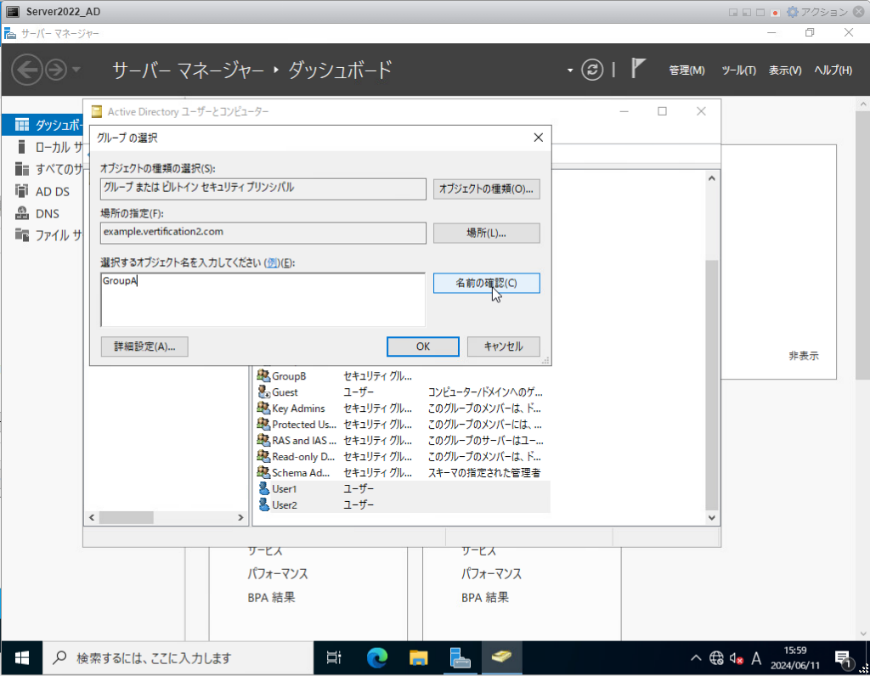Open the 例 examples link

(x=272, y=263)
